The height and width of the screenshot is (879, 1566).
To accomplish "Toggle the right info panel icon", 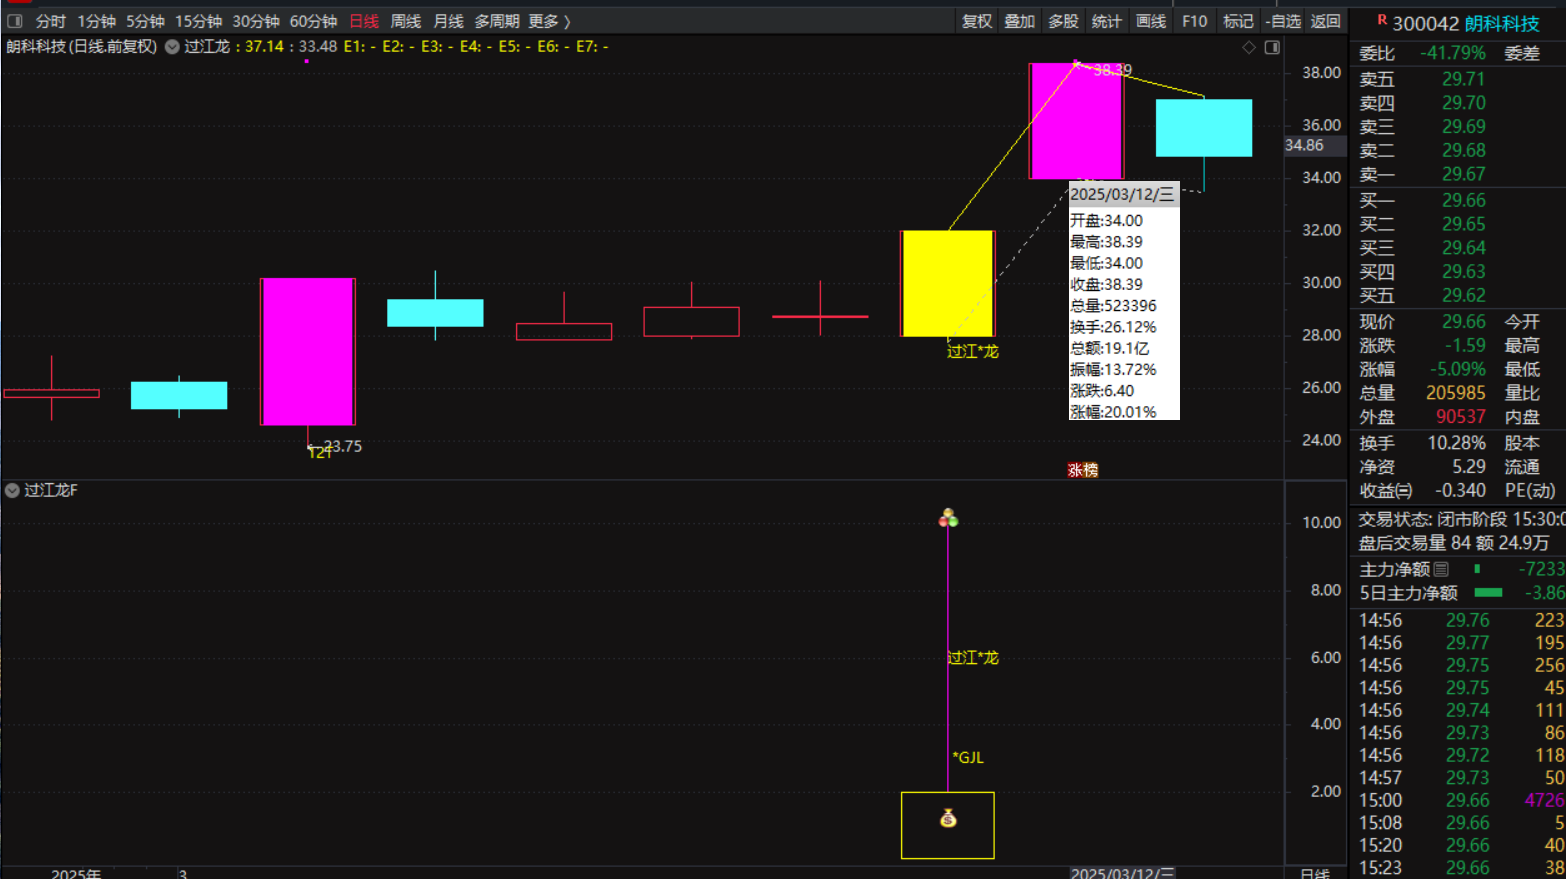I will (1272, 47).
